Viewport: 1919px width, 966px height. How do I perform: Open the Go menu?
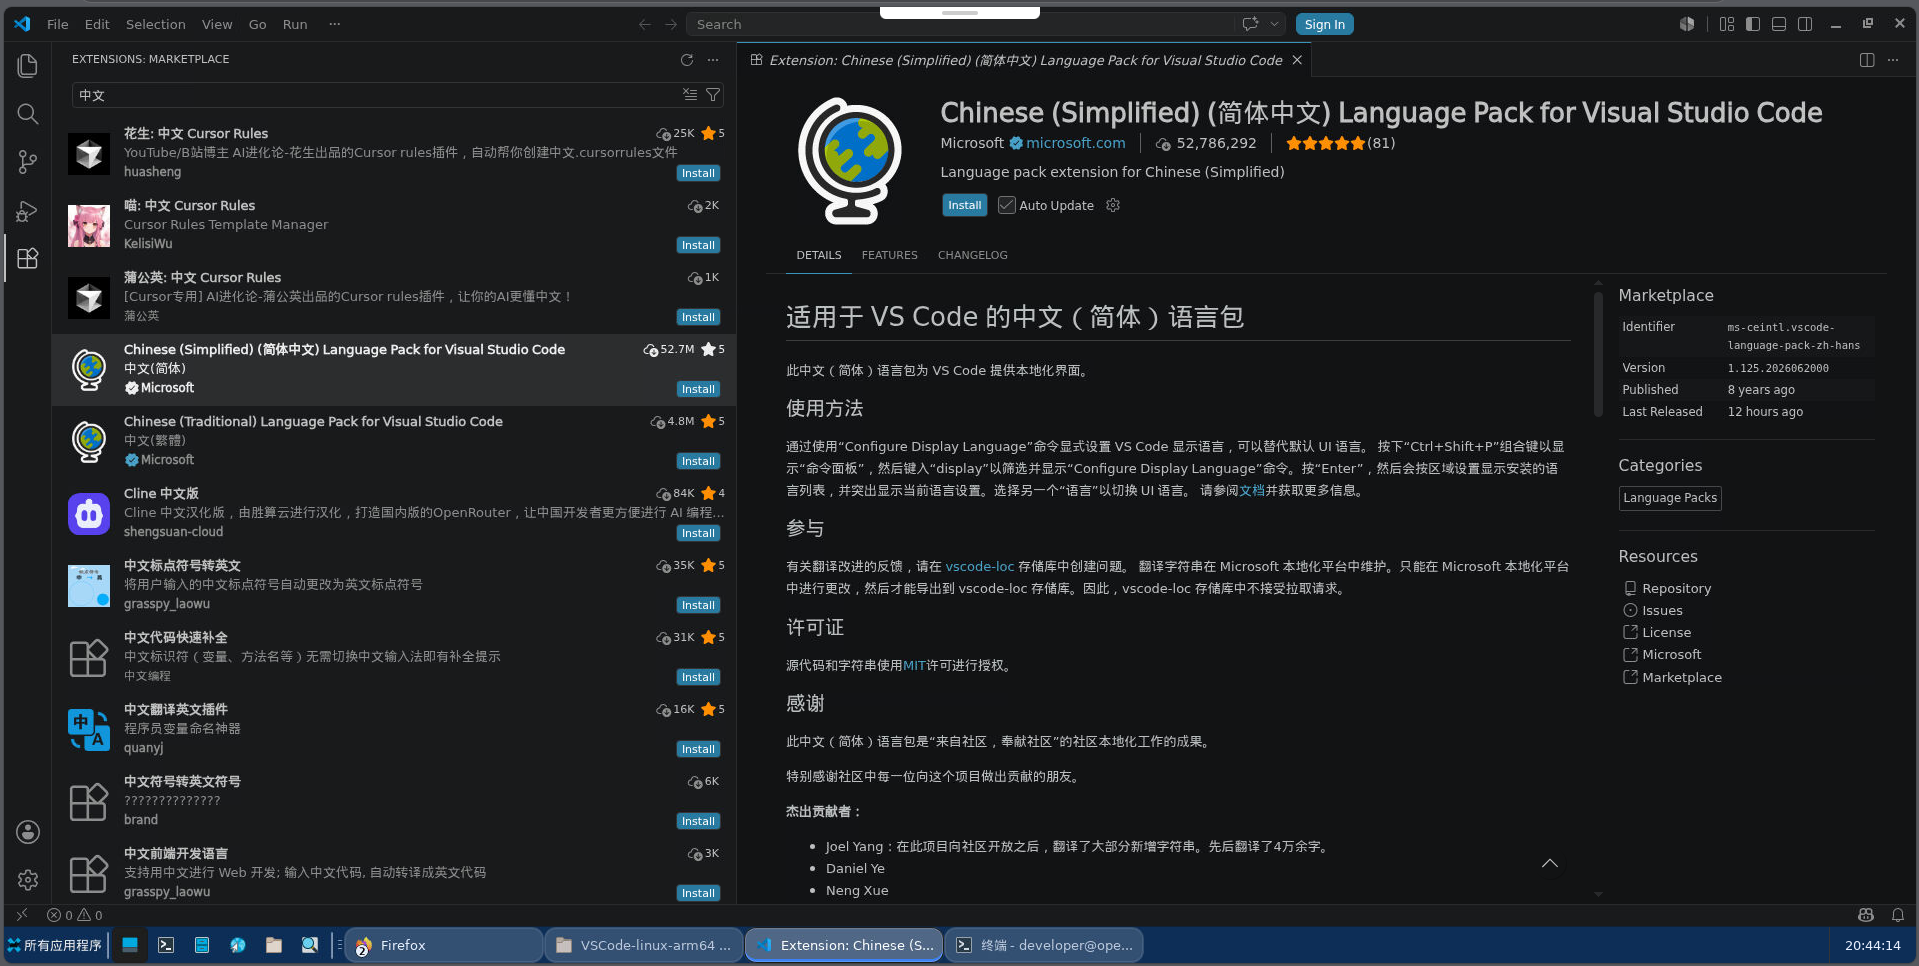pos(257,24)
